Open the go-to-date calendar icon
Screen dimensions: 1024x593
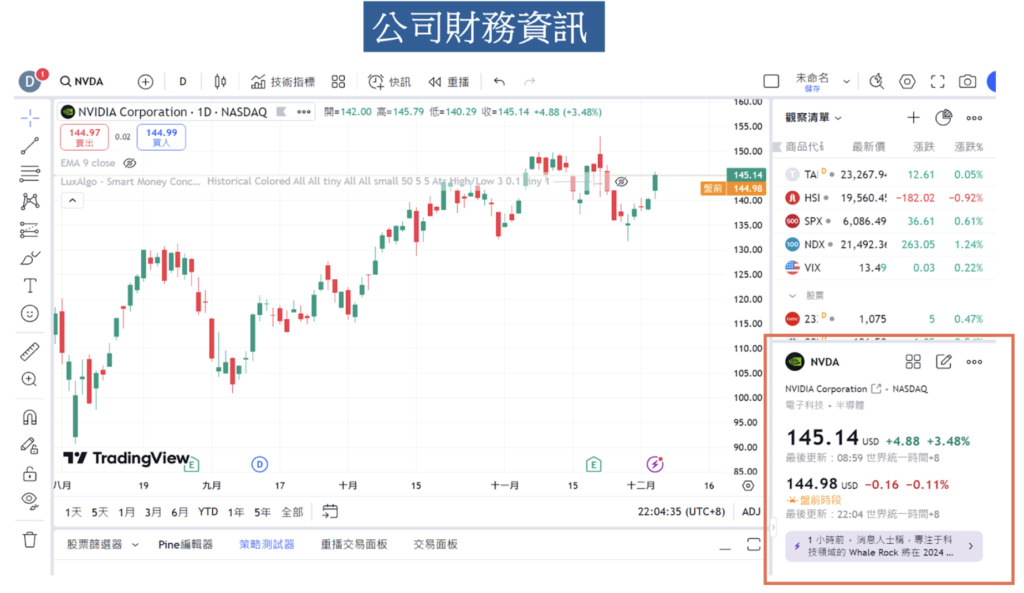(x=330, y=511)
